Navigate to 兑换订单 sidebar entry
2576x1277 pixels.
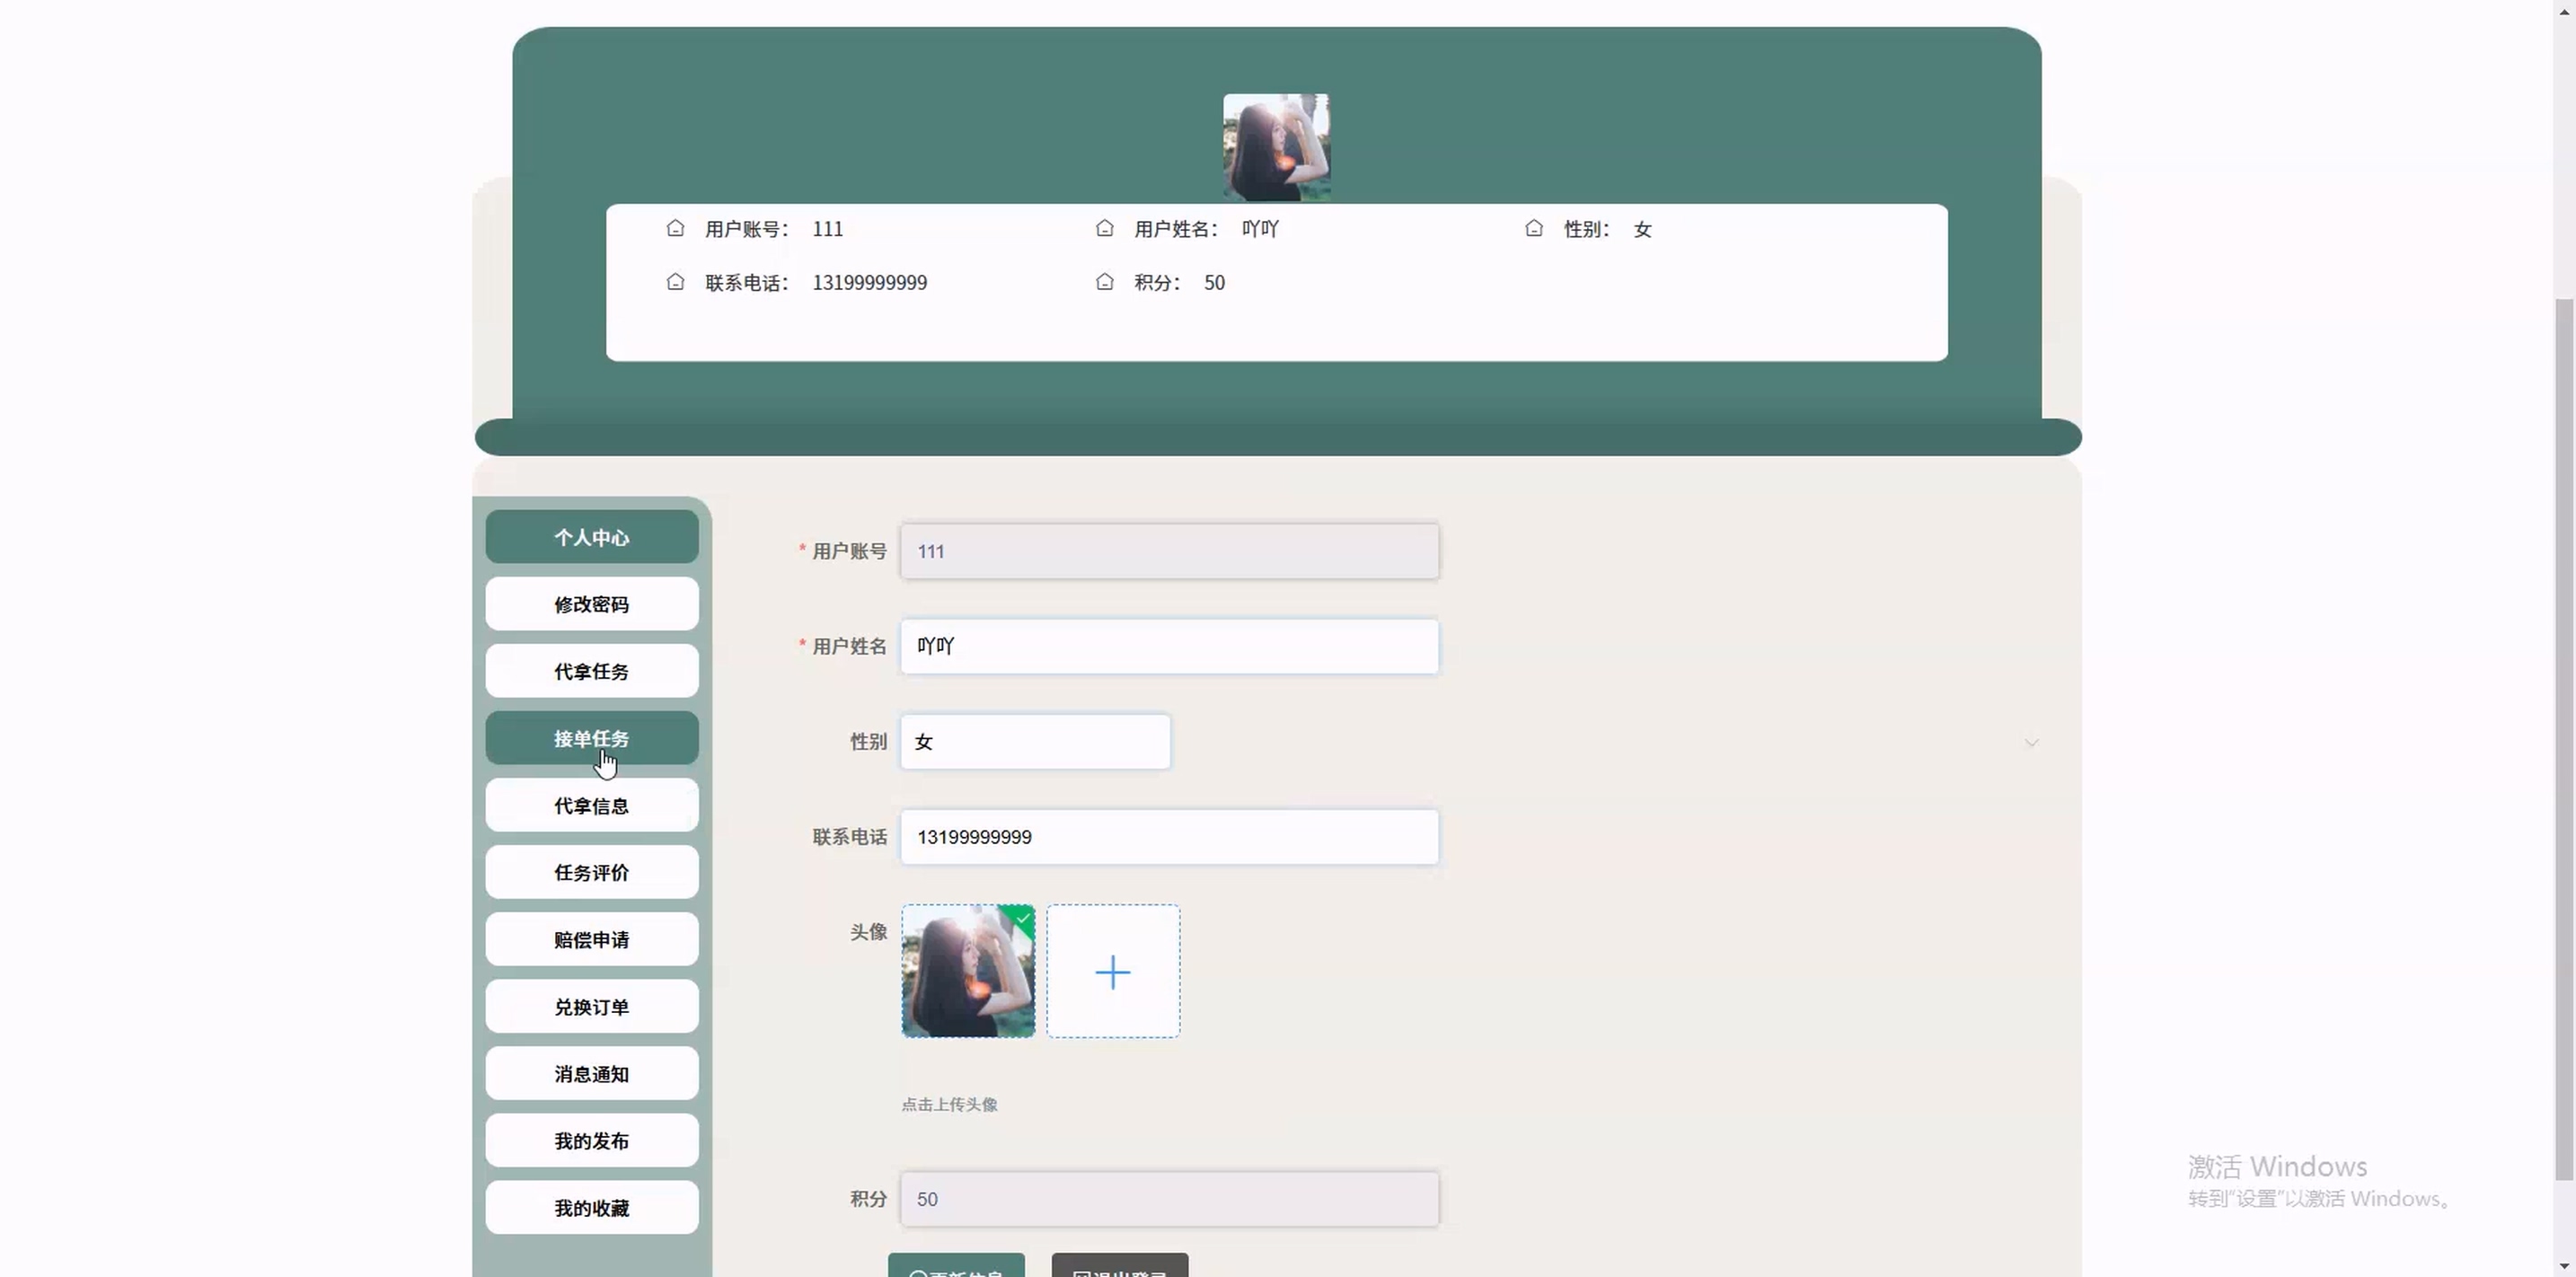point(591,1006)
